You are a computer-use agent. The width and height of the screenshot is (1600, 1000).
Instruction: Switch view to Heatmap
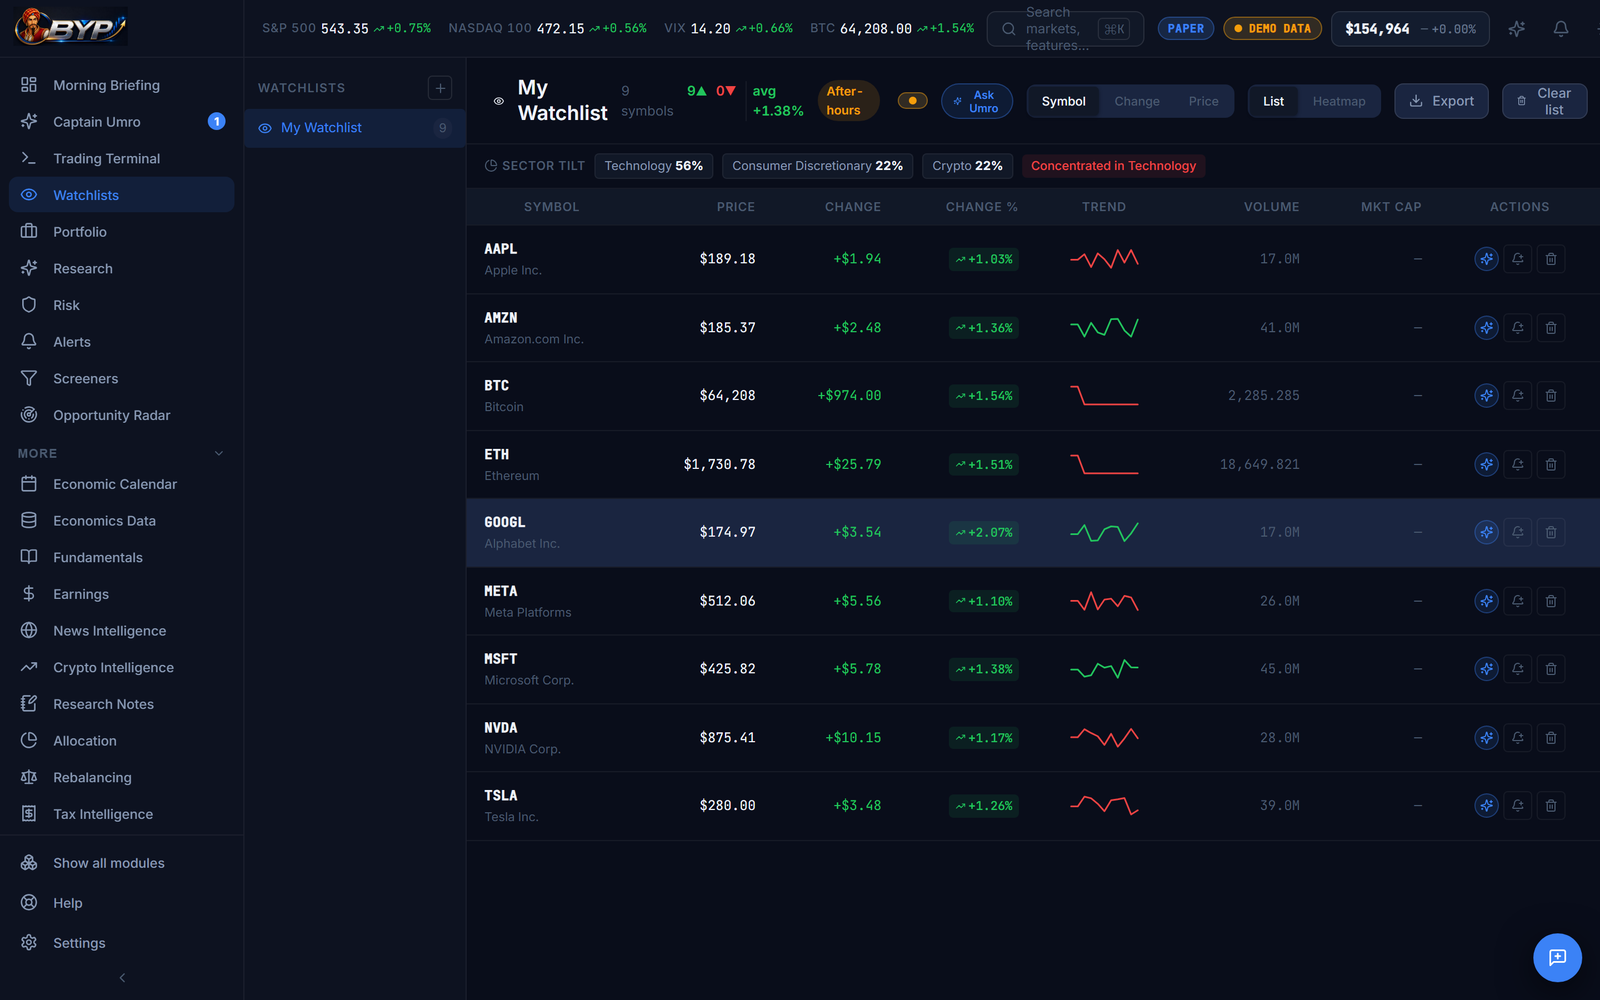1339,101
